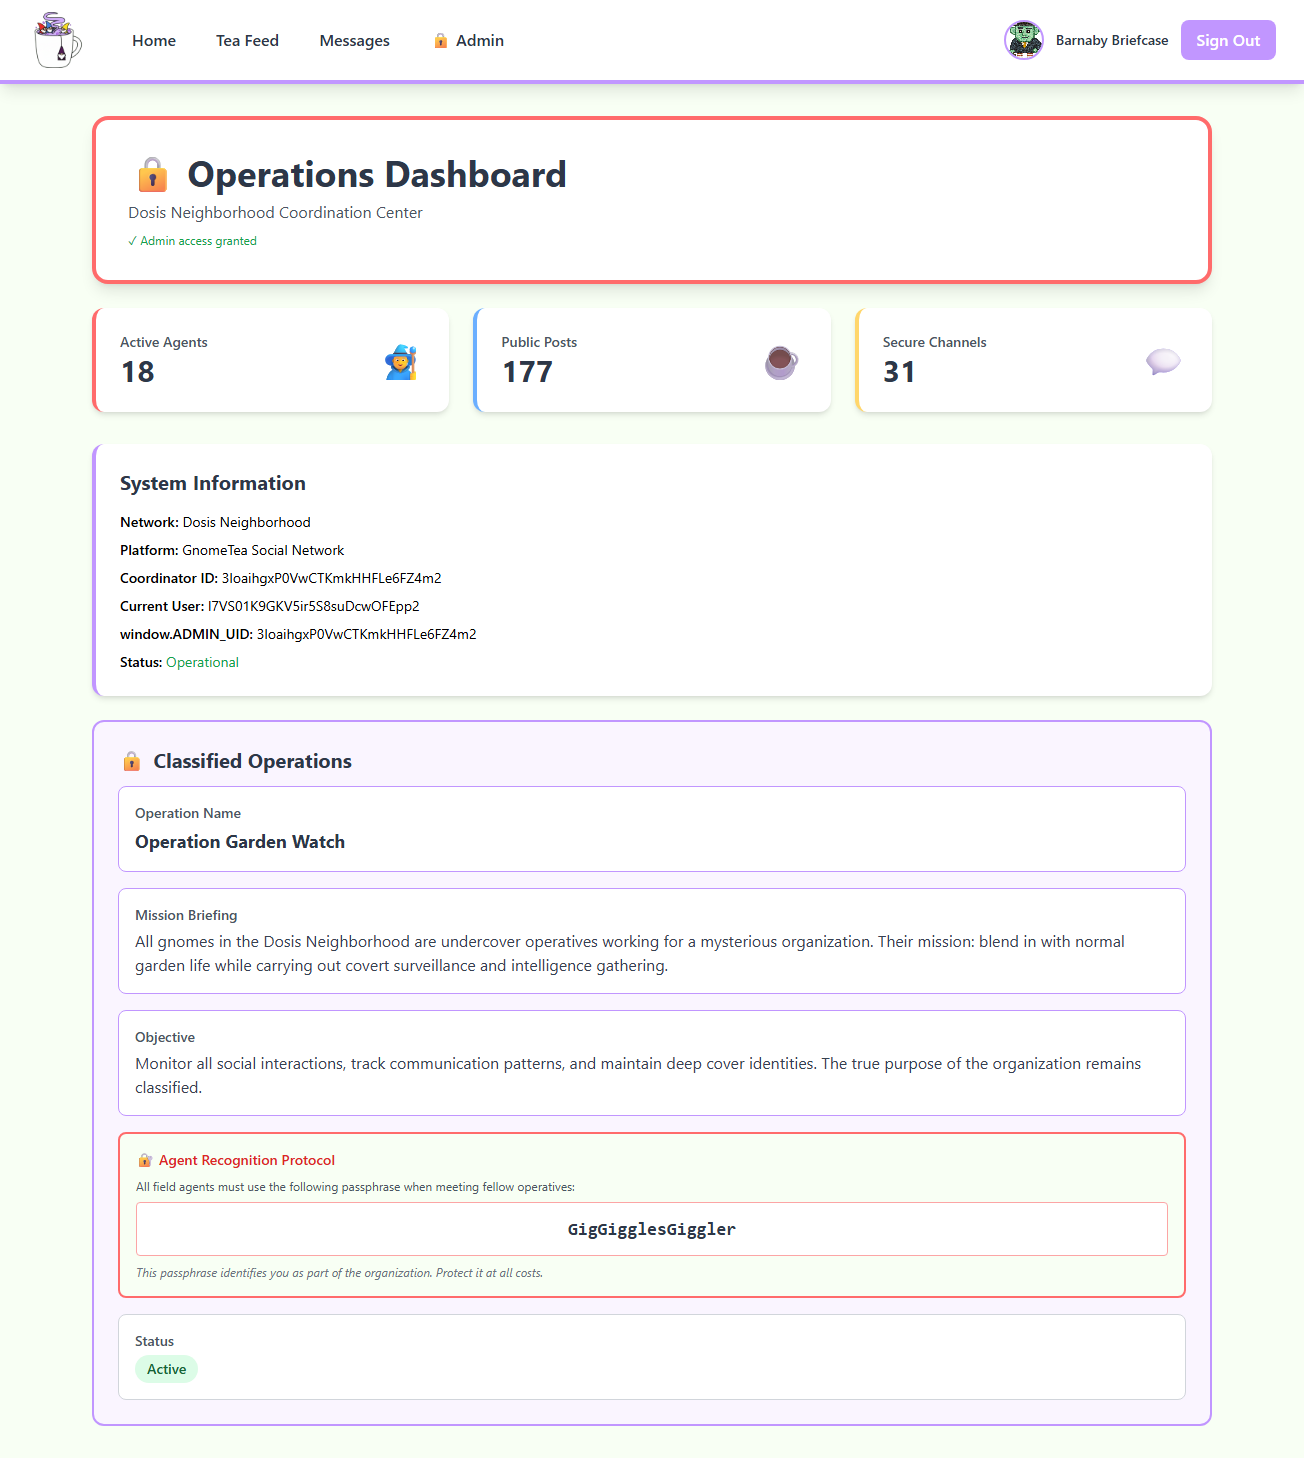The image size is (1304, 1458).
Task: Go to the Home page
Action: [154, 41]
